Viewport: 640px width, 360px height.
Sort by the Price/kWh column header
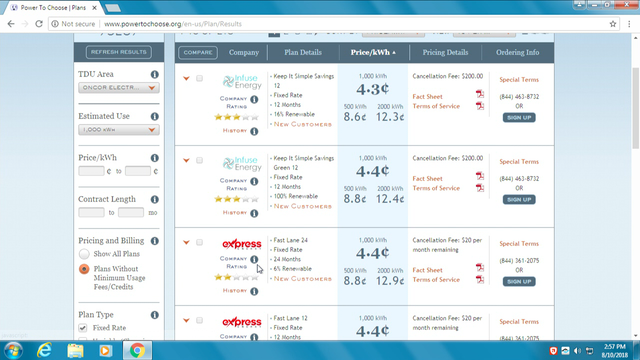coord(373,53)
